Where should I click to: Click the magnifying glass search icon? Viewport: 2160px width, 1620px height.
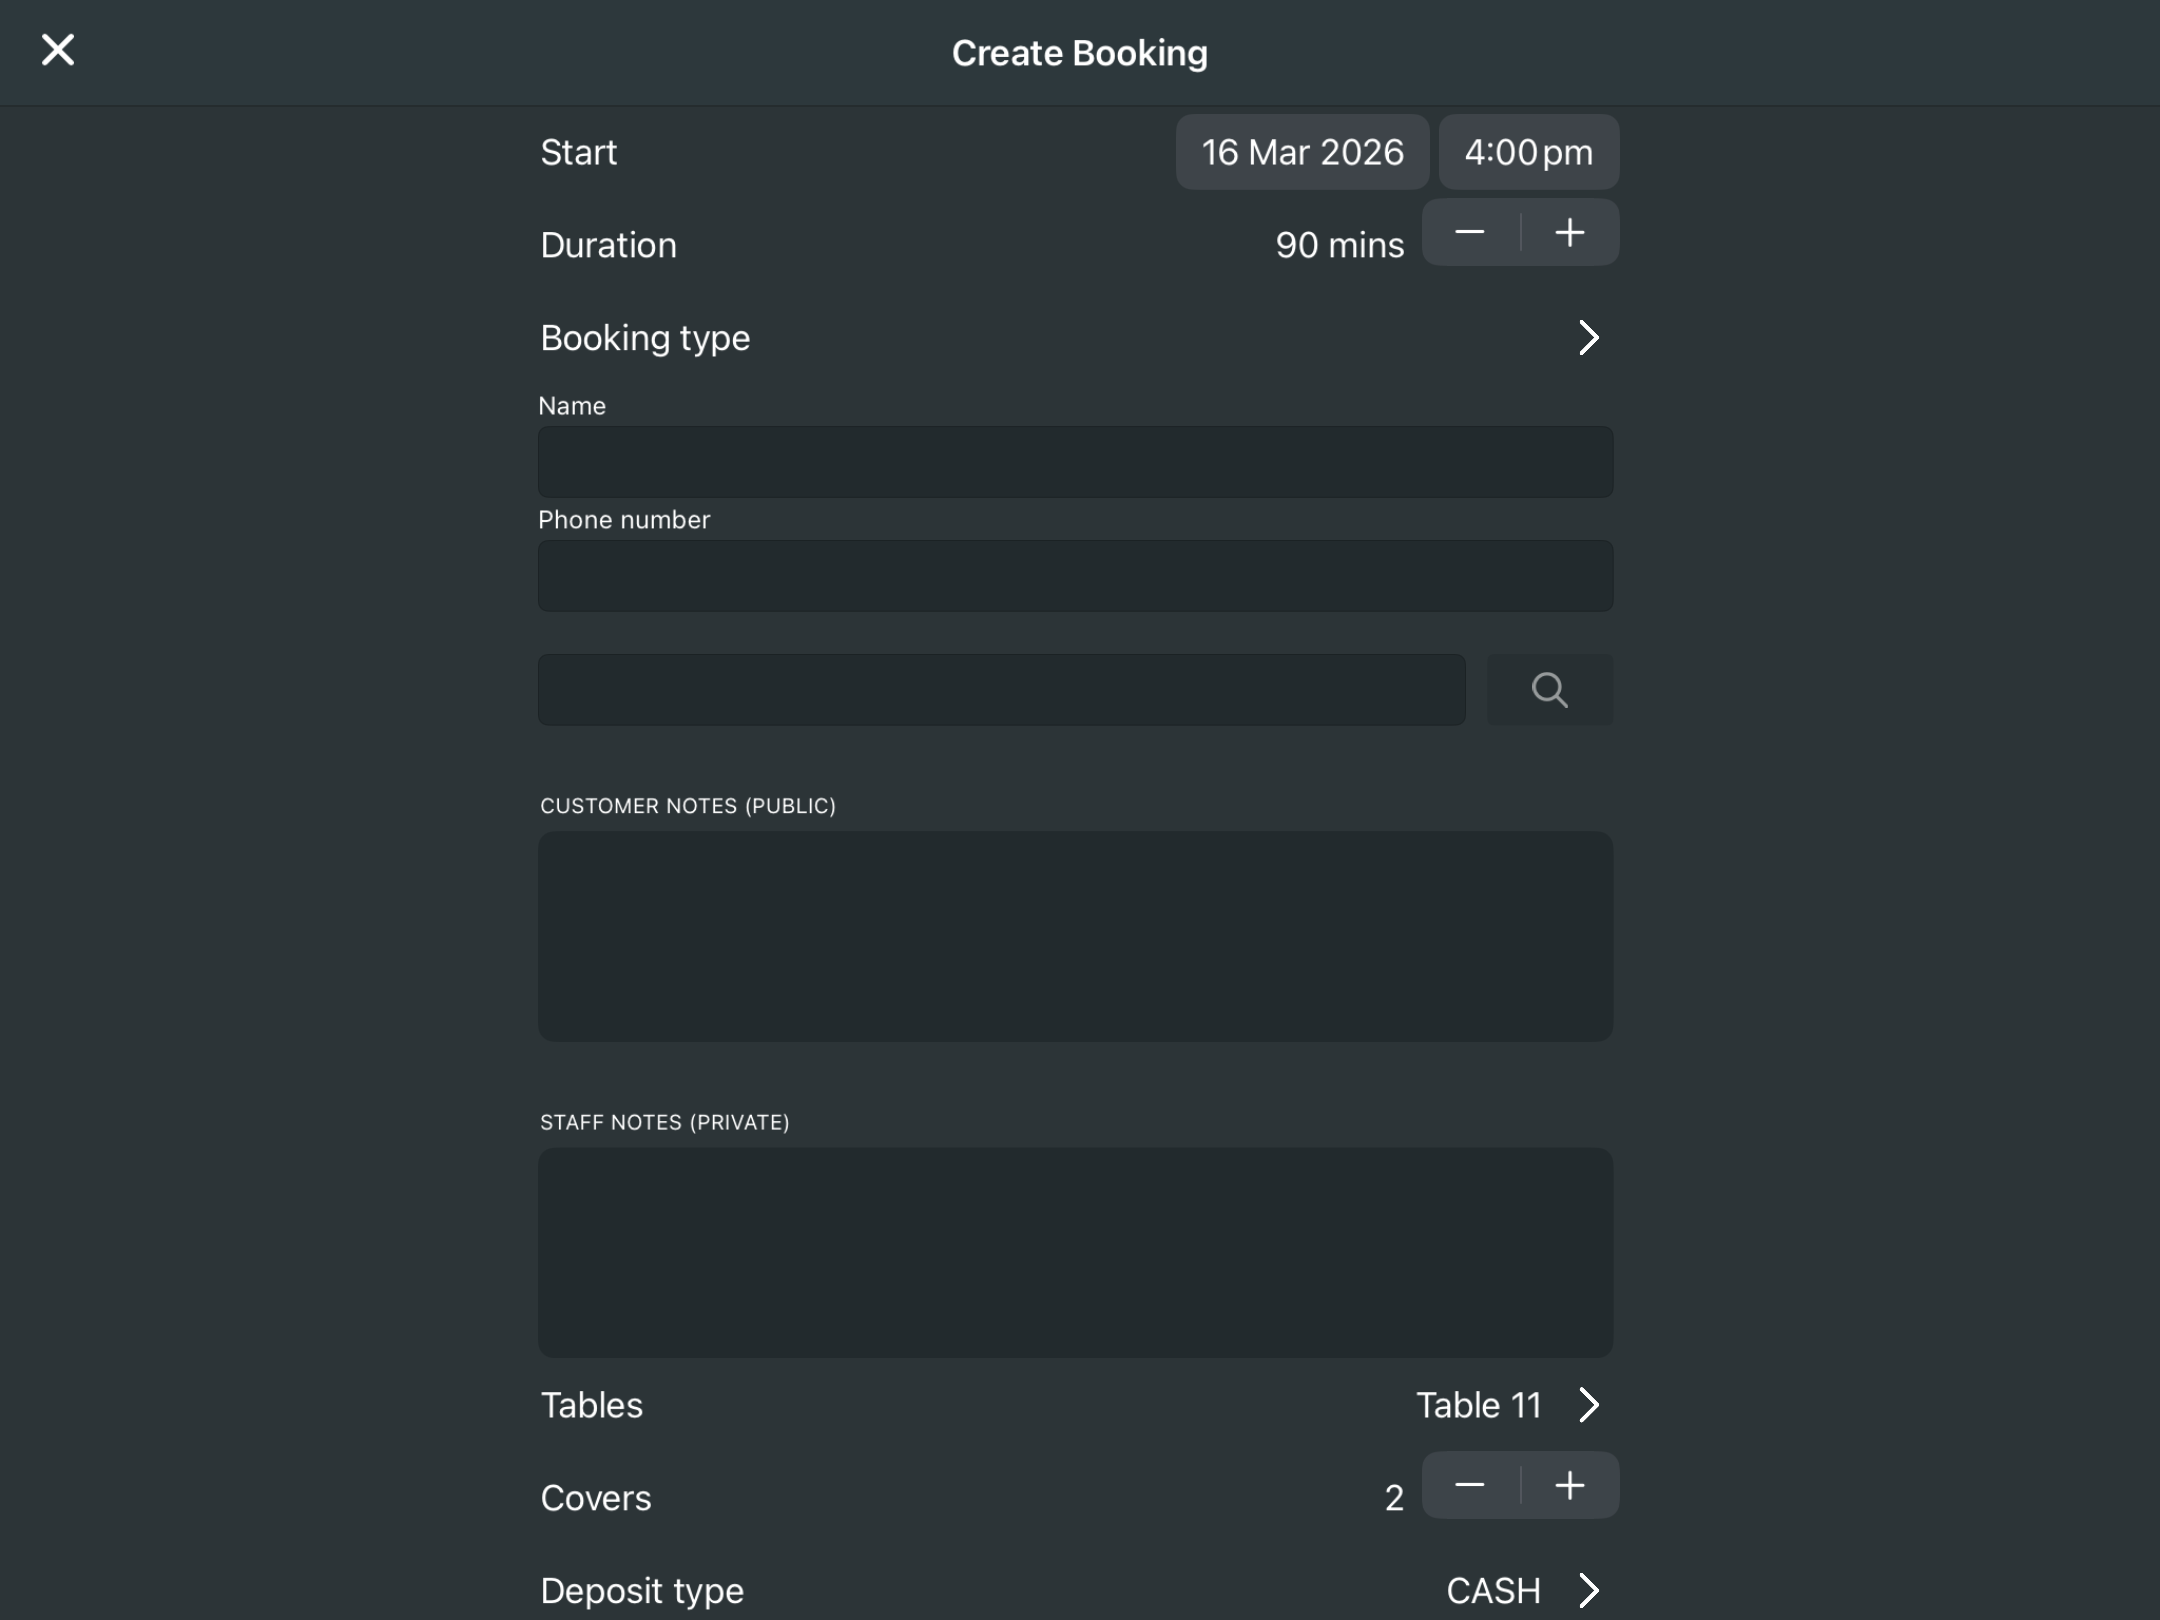click(1549, 690)
